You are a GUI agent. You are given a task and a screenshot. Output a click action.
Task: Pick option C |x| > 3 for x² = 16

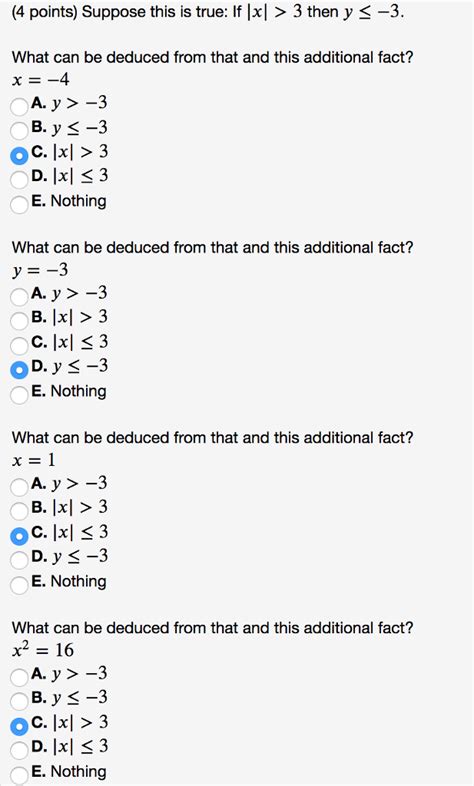19,726
